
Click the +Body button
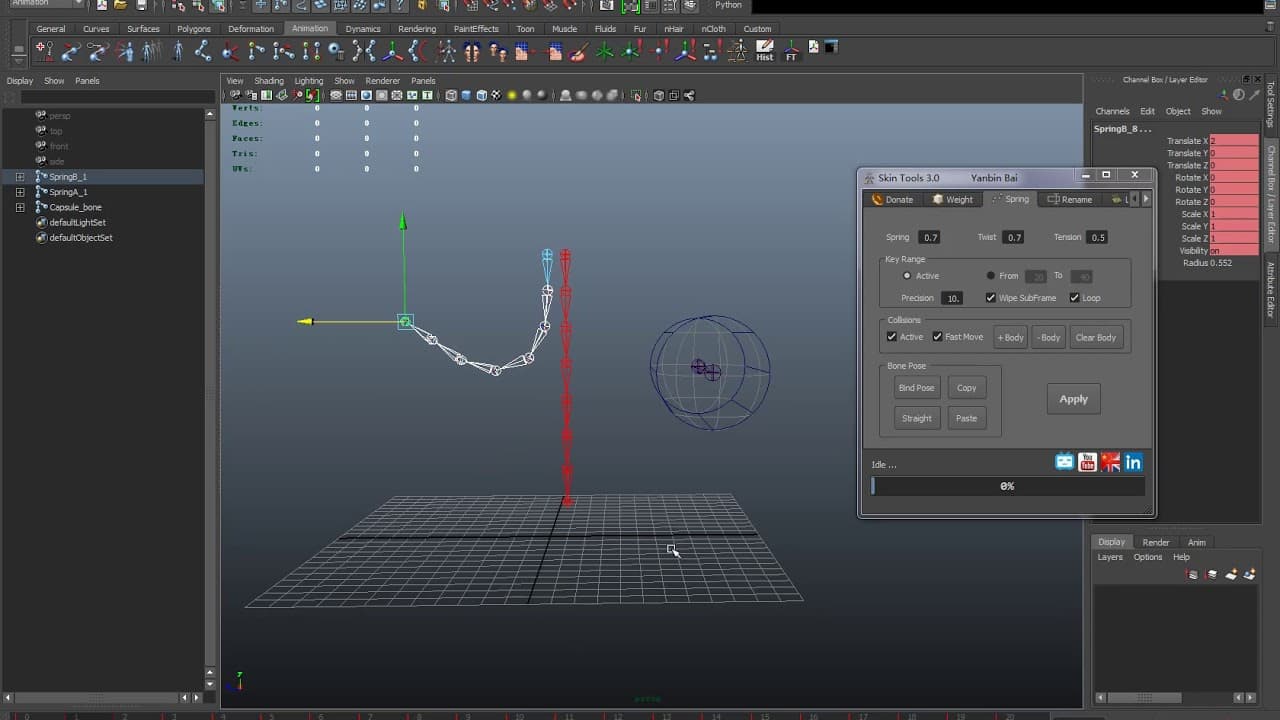(x=1010, y=337)
